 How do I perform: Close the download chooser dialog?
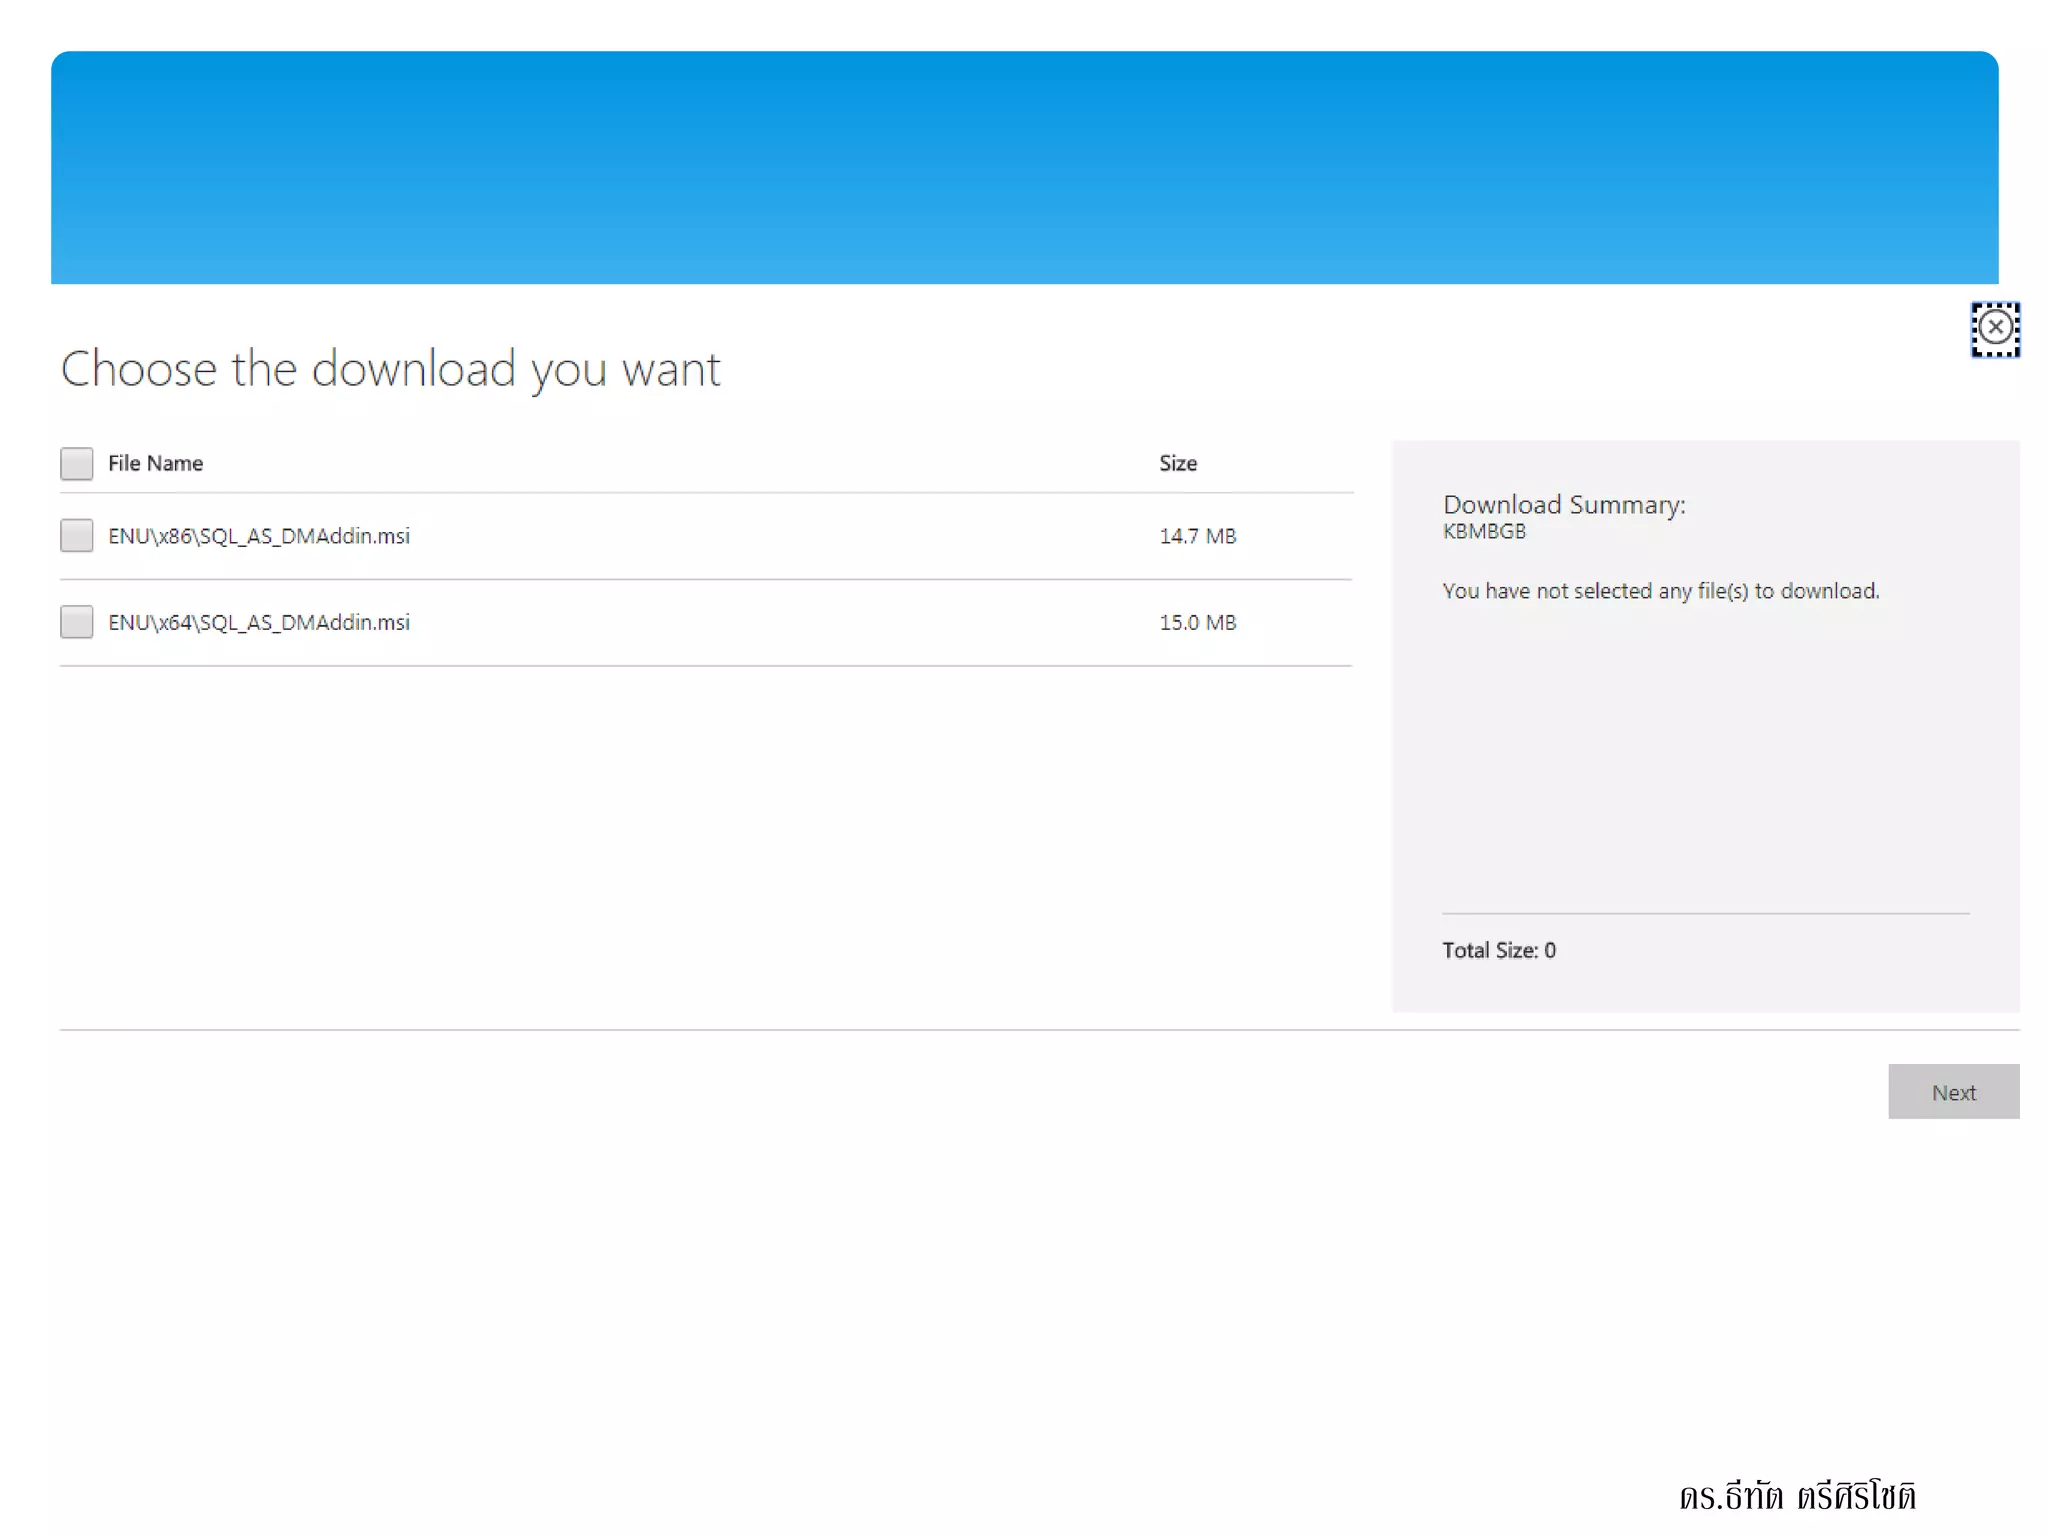(1994, 328)
